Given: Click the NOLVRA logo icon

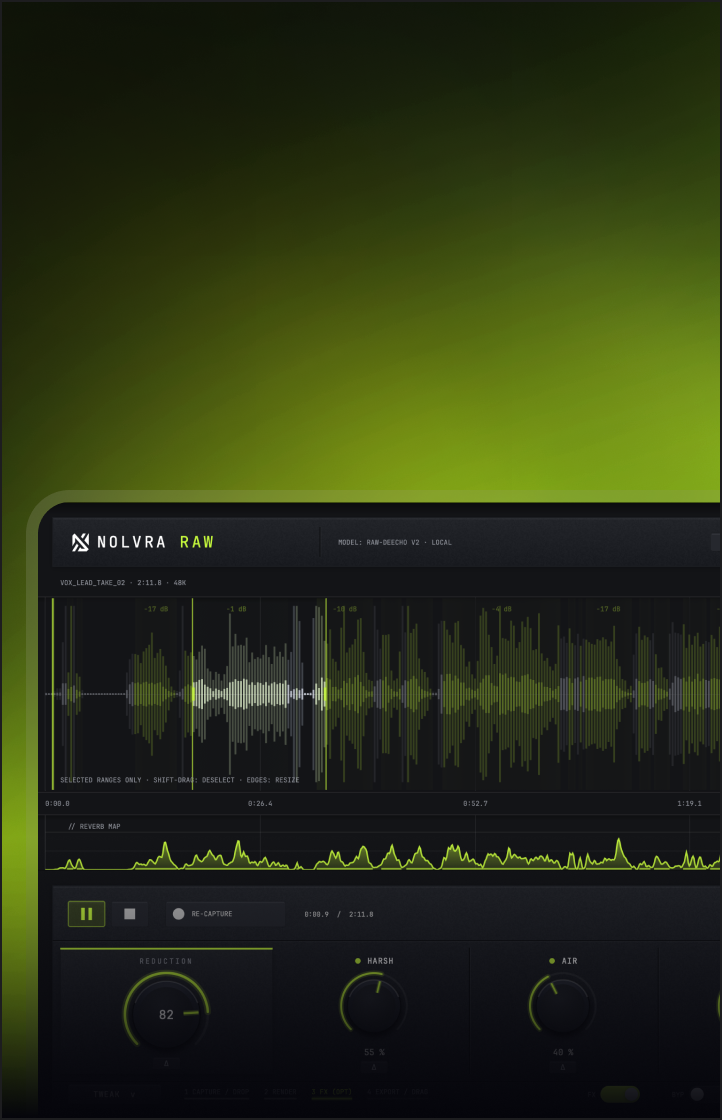Looking at the screenshot, I should coord(80,542).
